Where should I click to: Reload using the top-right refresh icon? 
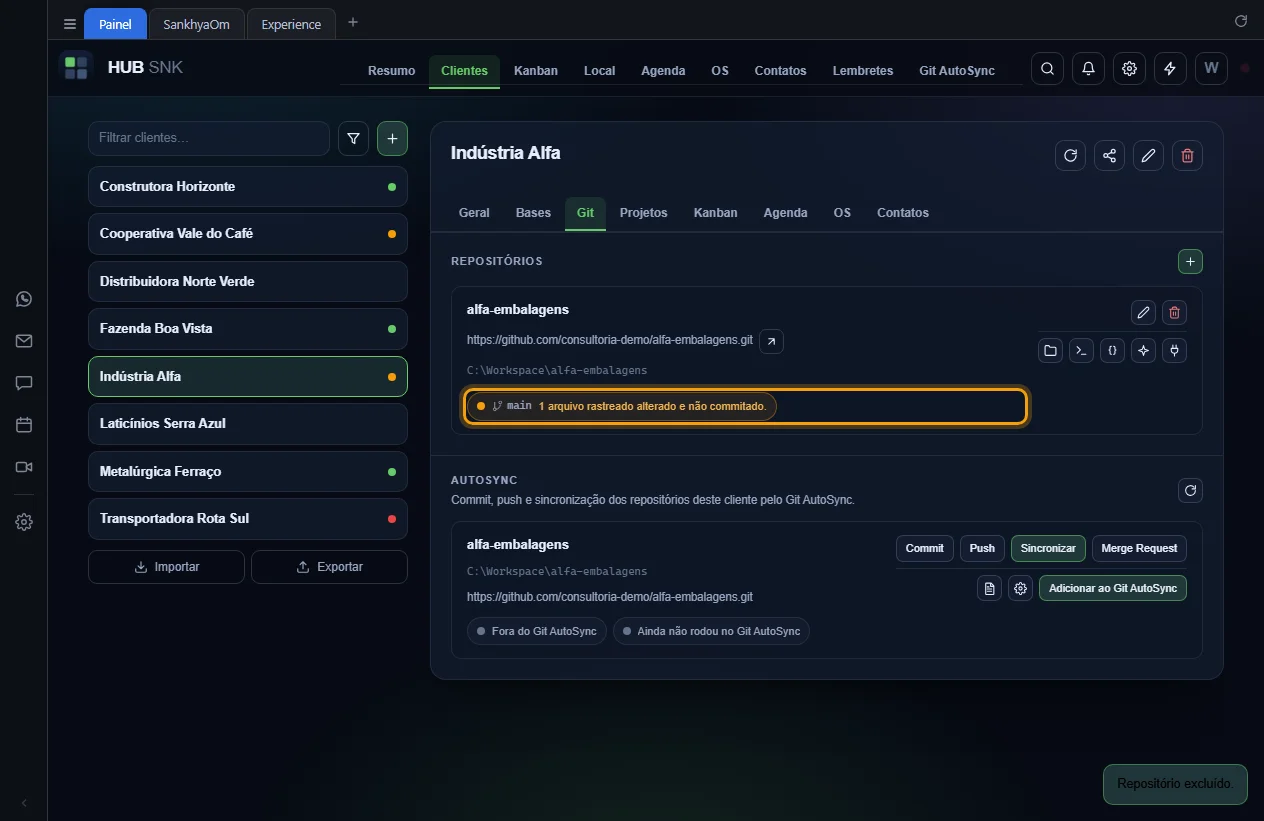click(x=1241, y=21)
